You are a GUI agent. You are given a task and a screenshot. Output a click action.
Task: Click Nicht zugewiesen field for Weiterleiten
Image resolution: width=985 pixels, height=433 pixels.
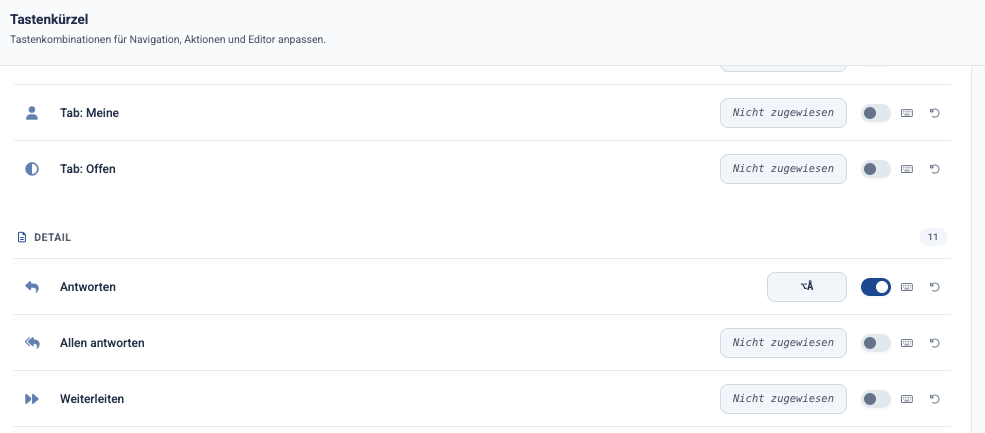click(783, 399)
